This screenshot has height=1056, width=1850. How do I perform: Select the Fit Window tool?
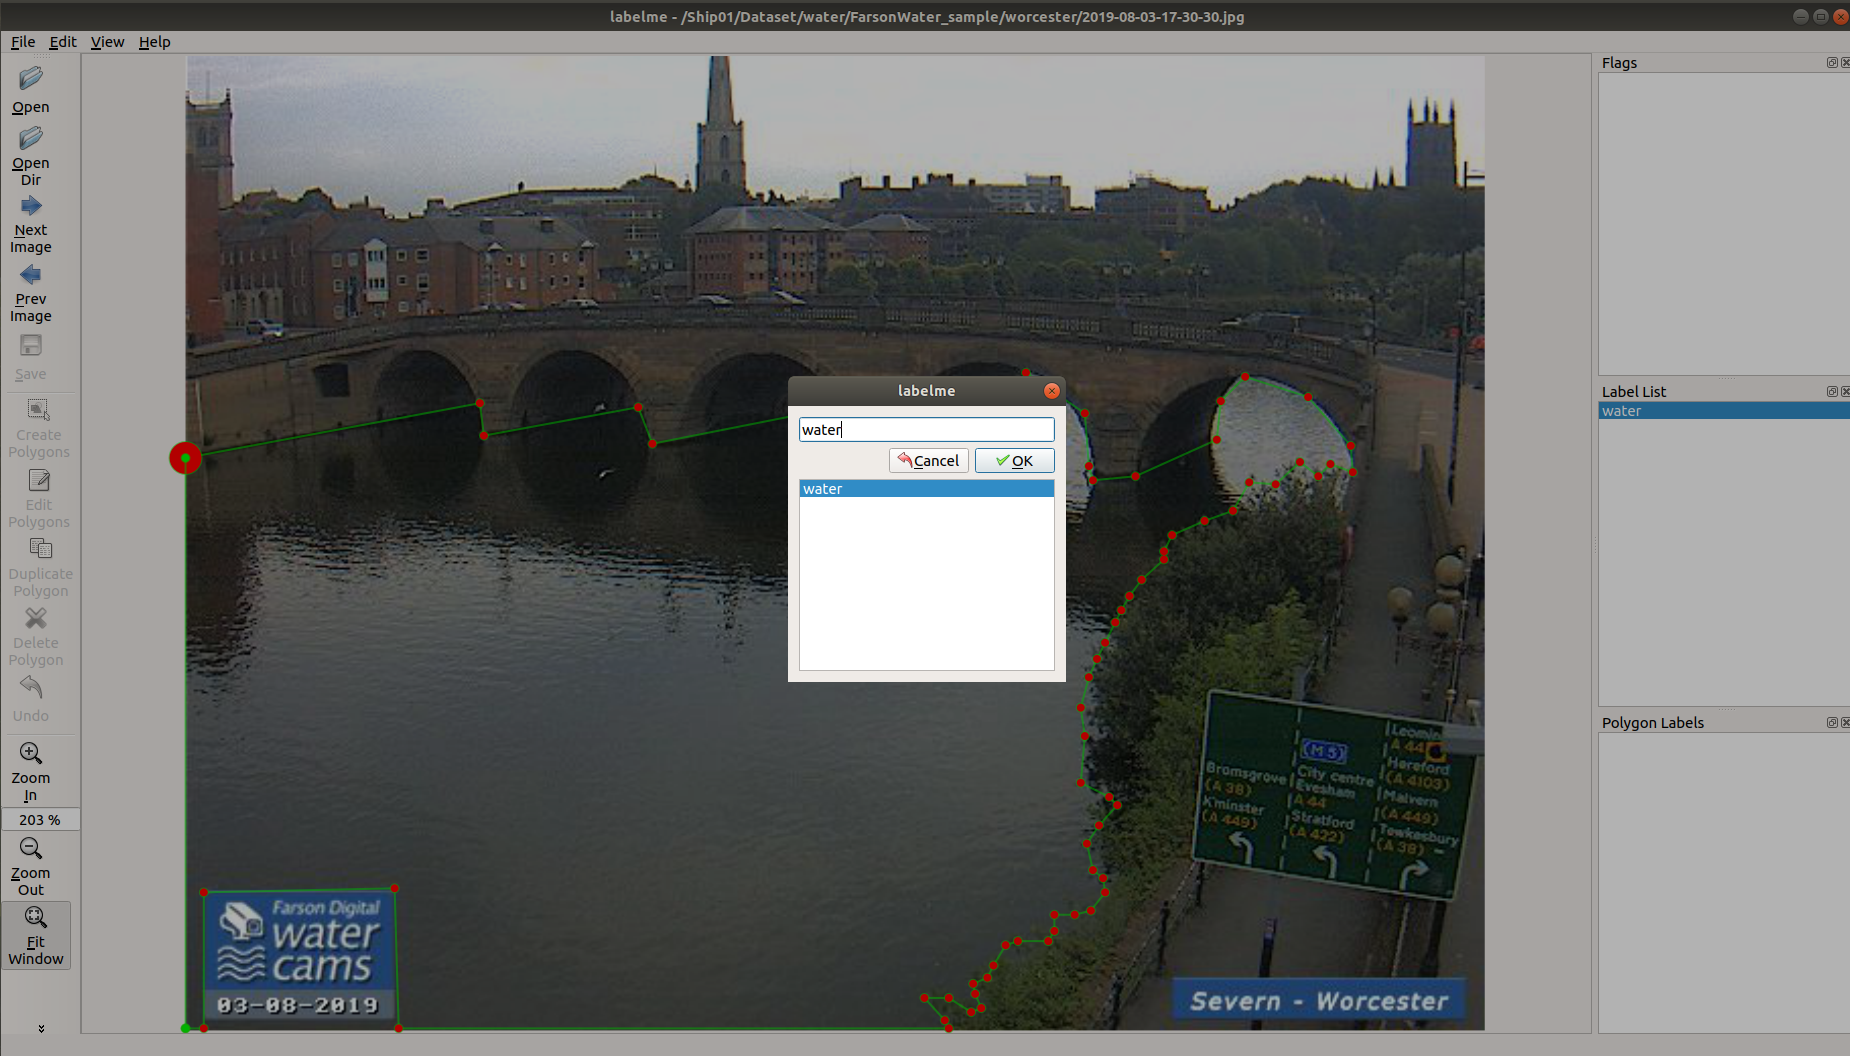[36, 936]
